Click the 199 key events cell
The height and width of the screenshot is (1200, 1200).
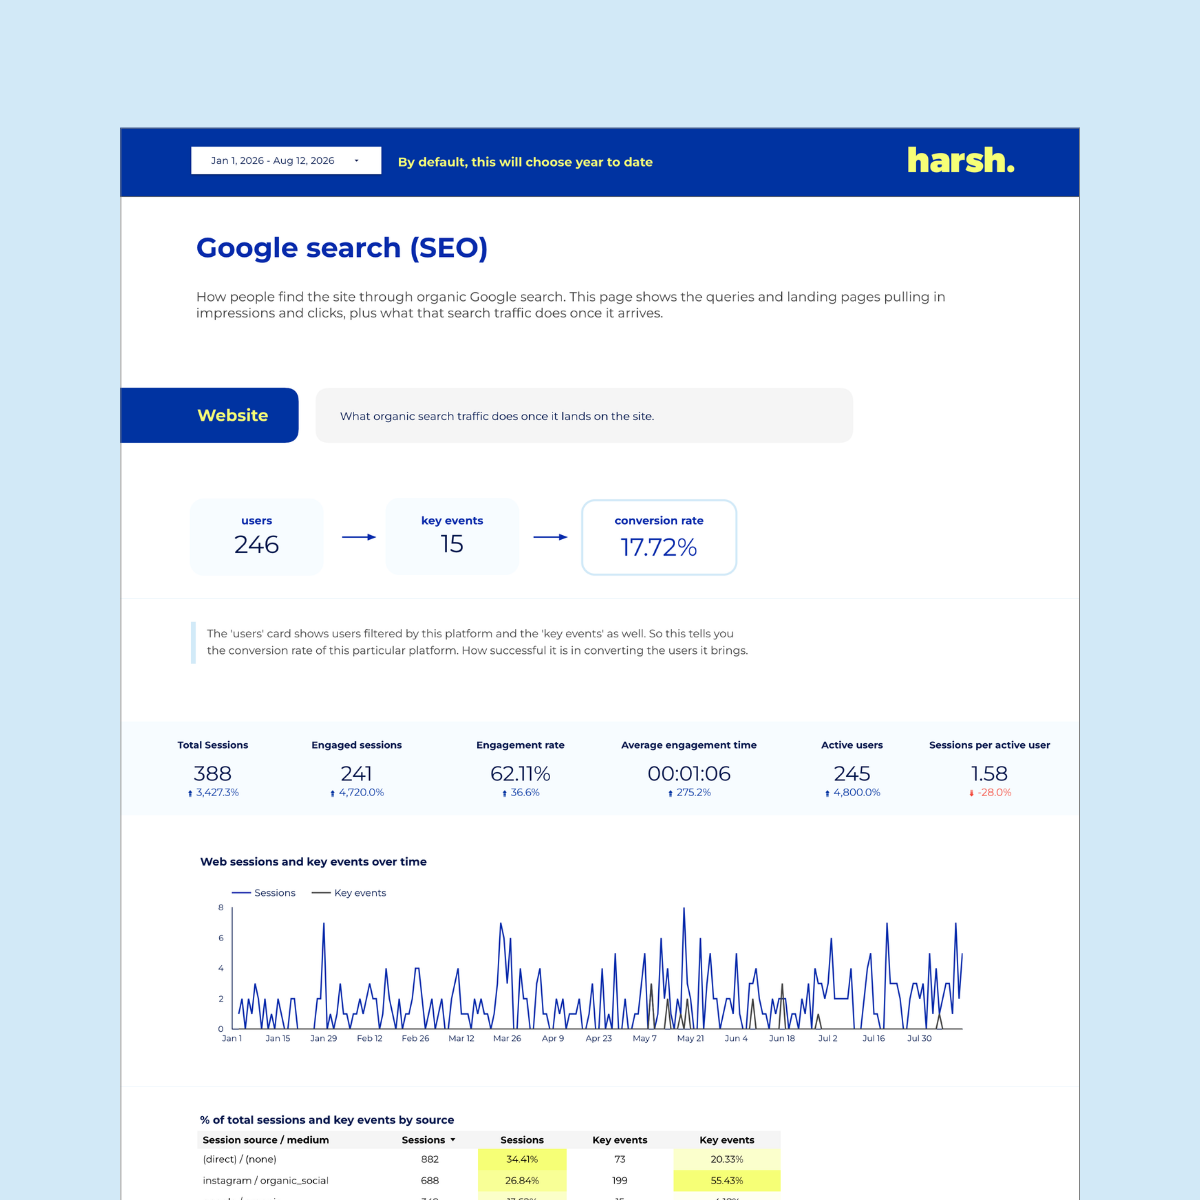(x=620, y=1180)
